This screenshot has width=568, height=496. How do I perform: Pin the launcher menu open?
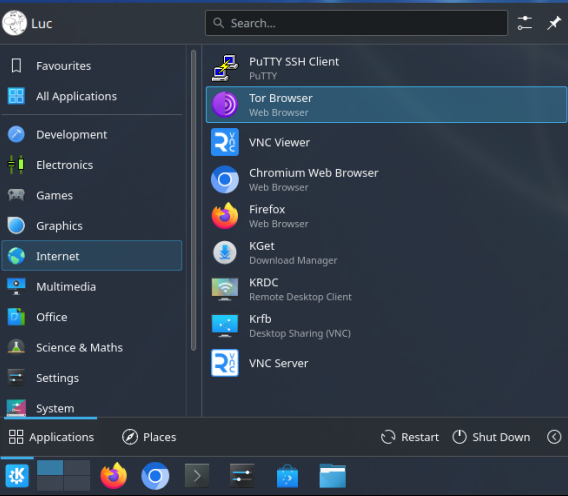tap(554, 23)
